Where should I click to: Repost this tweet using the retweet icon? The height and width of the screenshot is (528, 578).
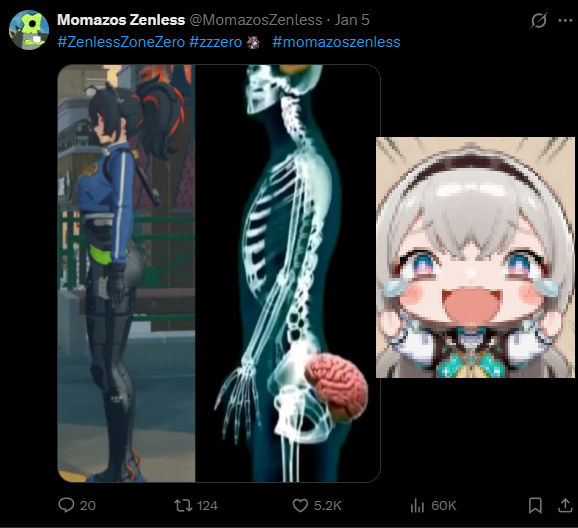click(183, 506)
